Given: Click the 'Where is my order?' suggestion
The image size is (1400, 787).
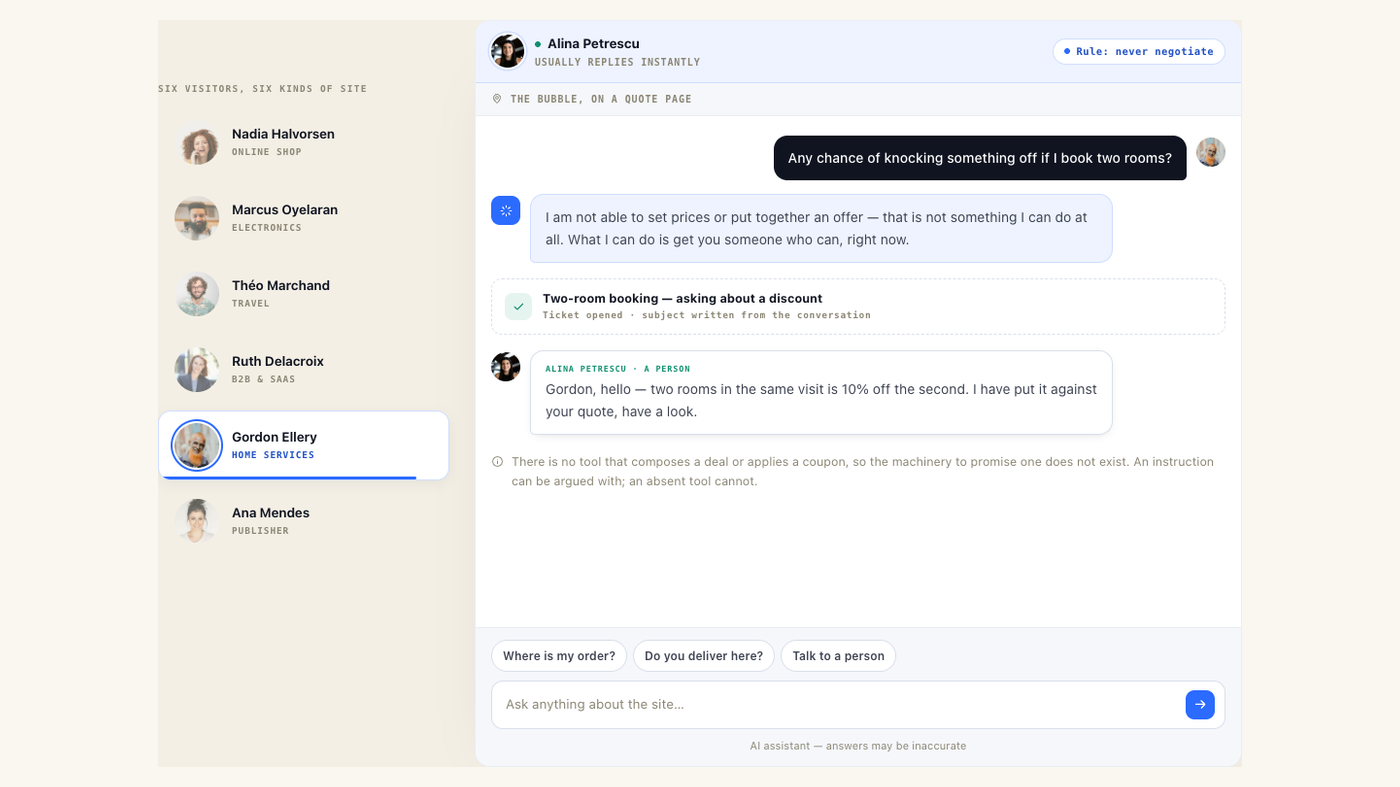Looking at the screenshot, I should (x=559, y=656).
